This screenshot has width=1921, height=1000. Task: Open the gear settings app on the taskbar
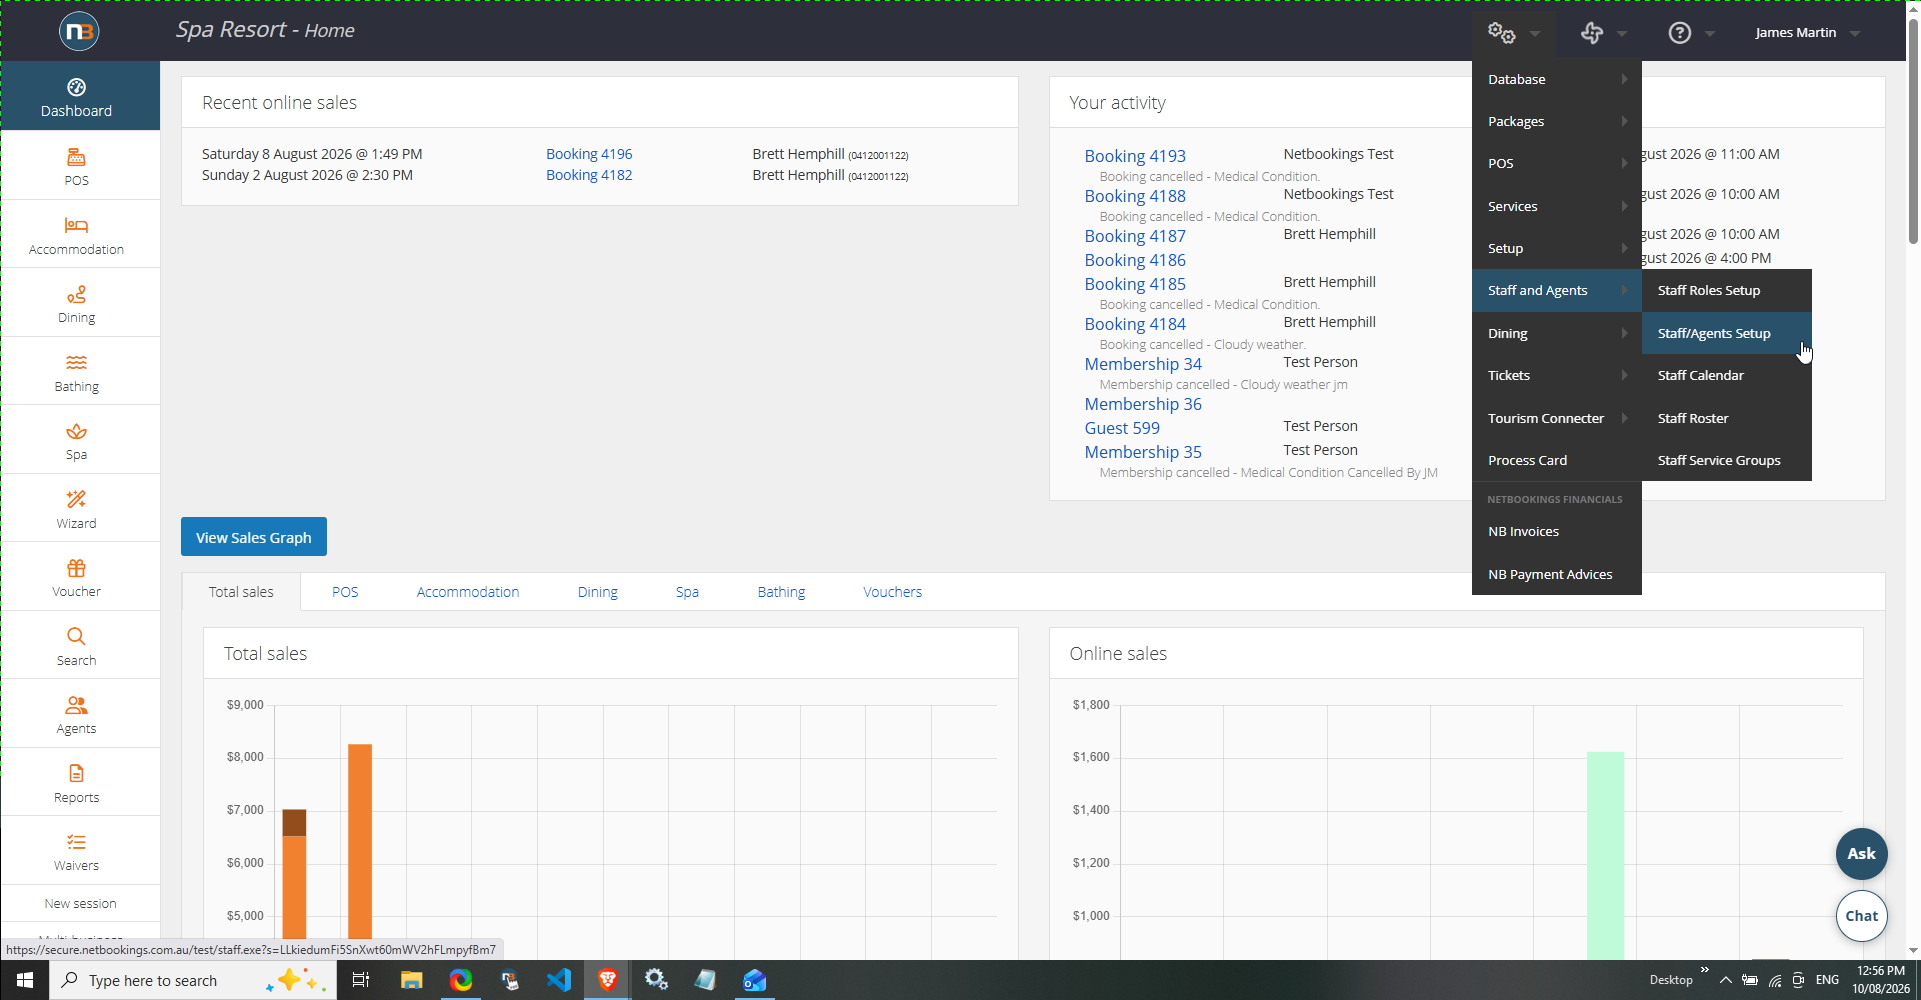pyautogui.click(x=656, y=980)
